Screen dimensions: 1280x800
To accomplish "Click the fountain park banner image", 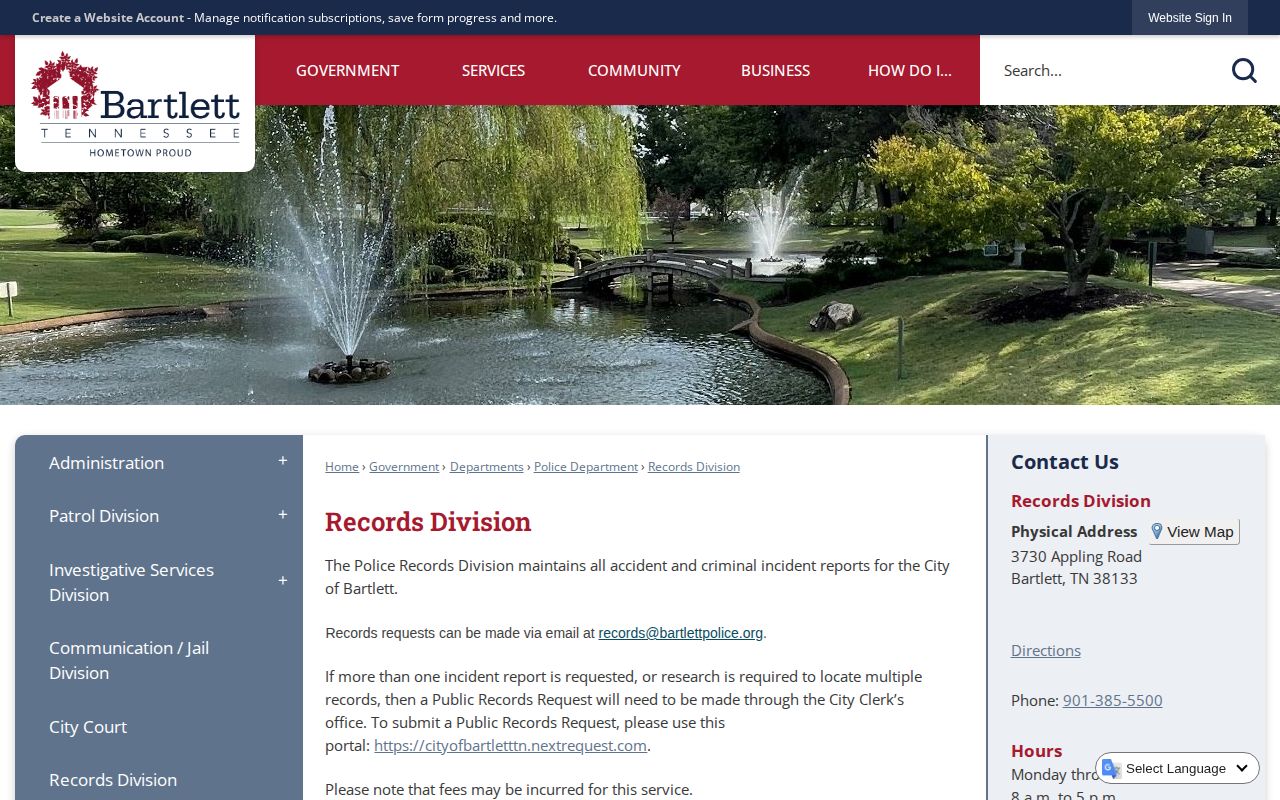I will tap(640, 255).
